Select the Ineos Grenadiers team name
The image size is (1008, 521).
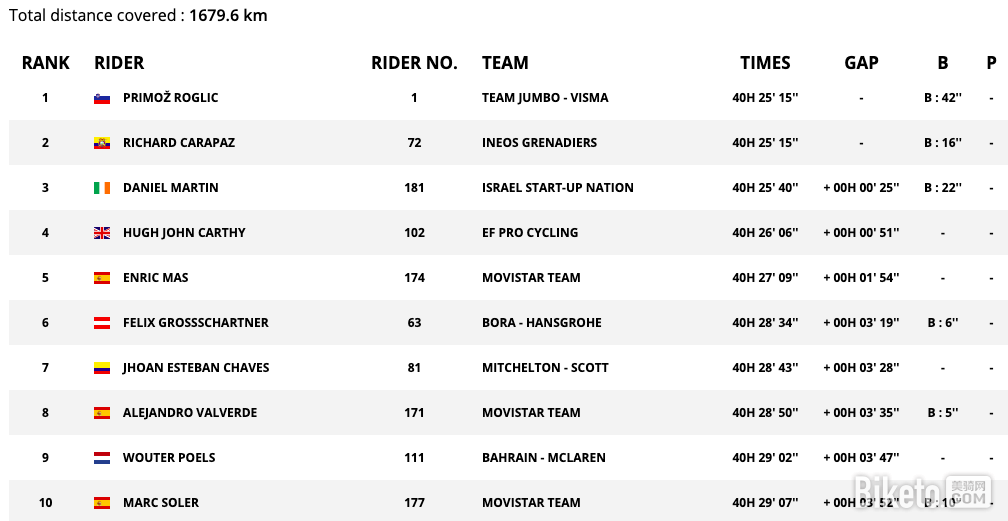tap(539, 143)
